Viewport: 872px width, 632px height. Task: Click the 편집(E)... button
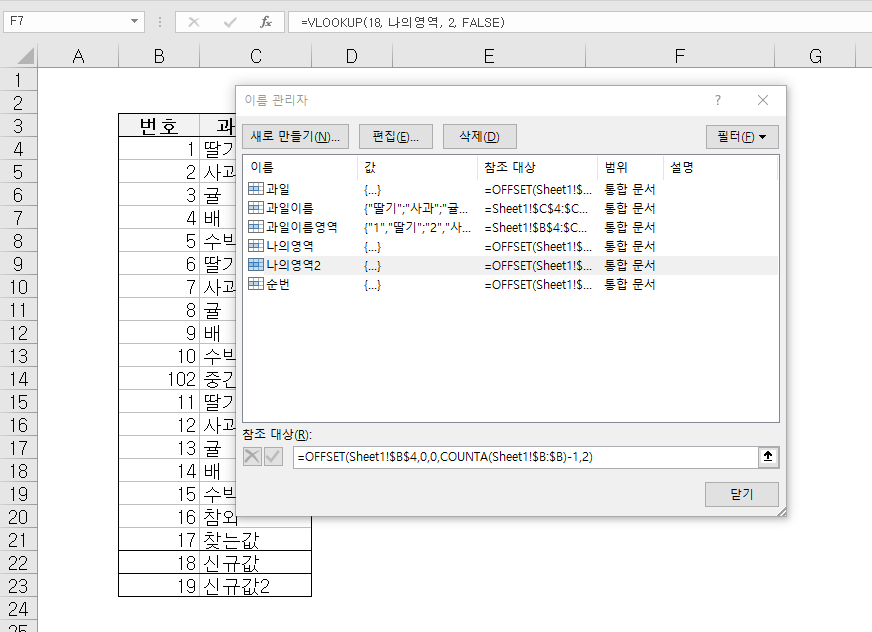pos(395,136)
